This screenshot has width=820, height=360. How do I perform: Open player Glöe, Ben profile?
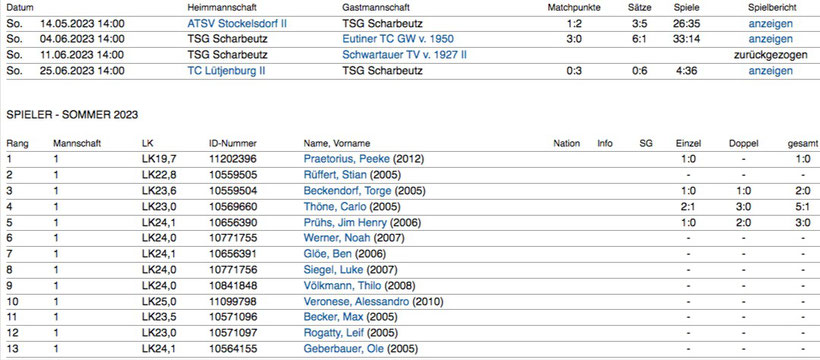point(327,254)
